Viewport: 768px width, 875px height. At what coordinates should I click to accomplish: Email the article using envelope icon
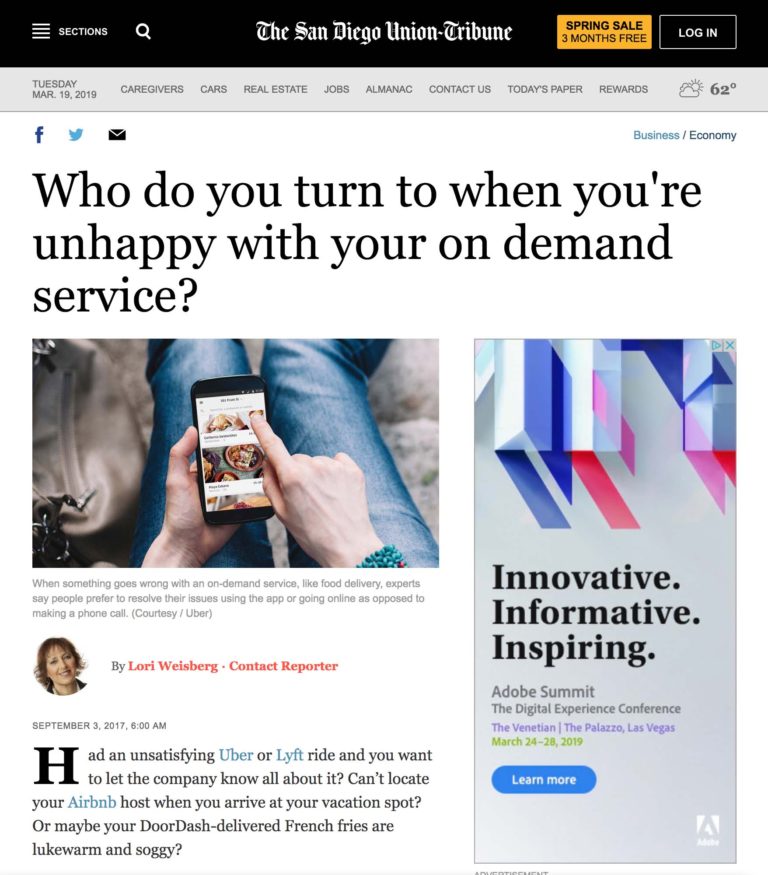[117, 134]
